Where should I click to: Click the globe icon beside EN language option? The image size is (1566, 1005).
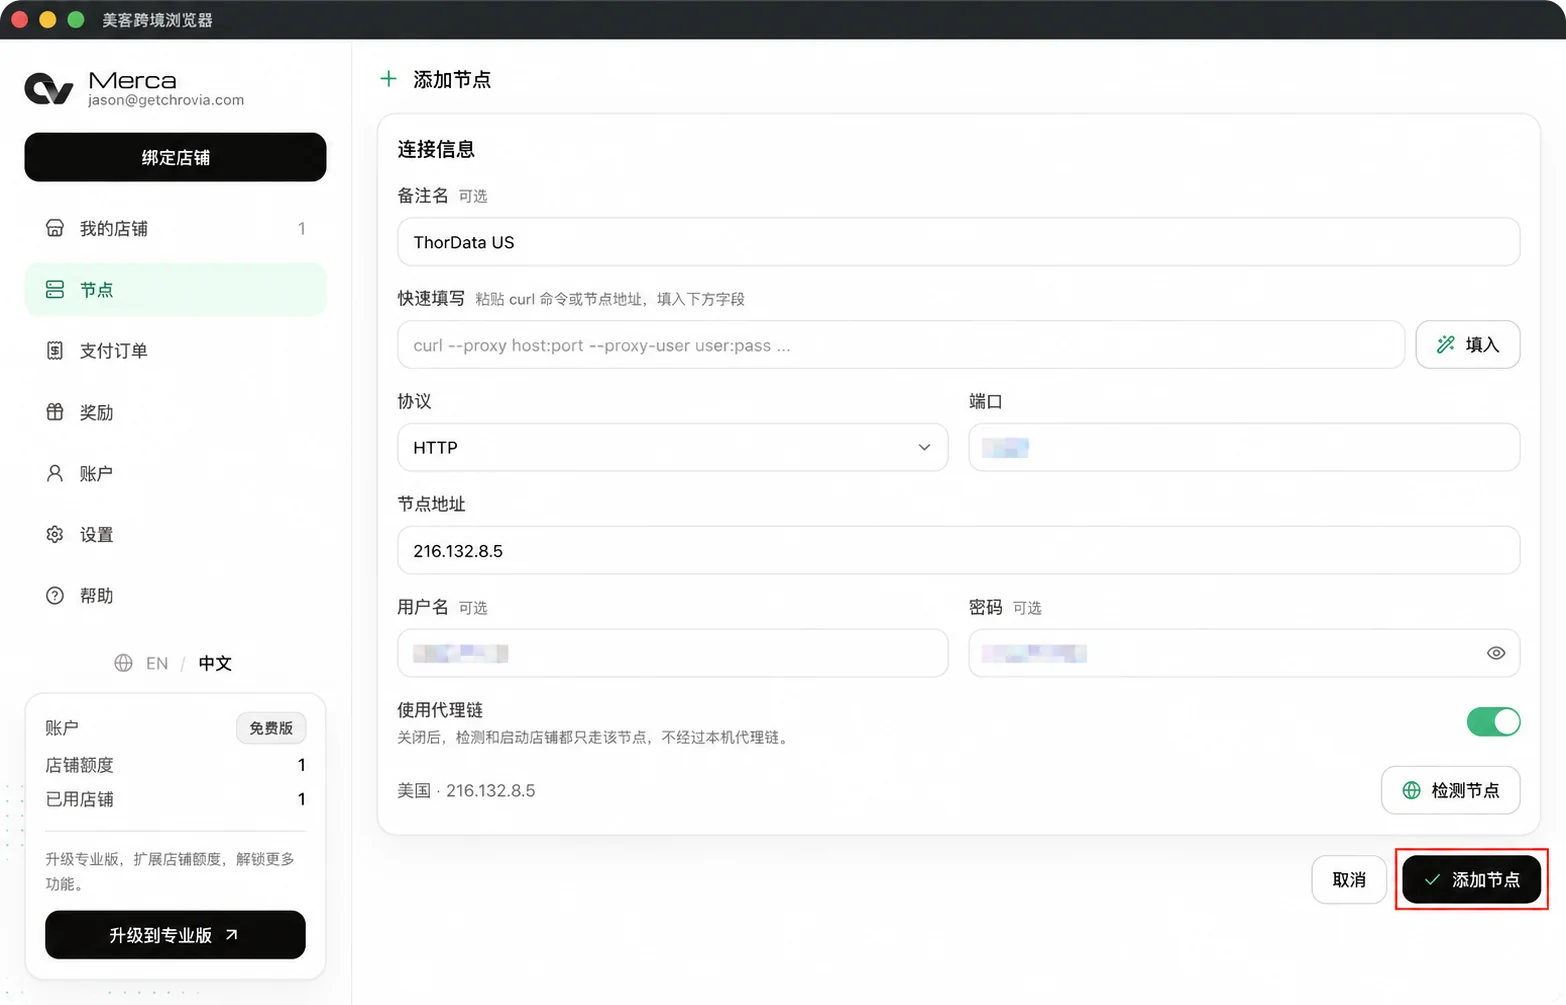click(123, 663)
